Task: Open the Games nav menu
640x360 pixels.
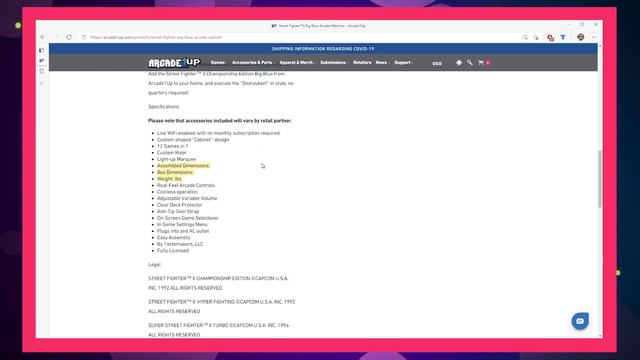Action: [x=218, y=62]
